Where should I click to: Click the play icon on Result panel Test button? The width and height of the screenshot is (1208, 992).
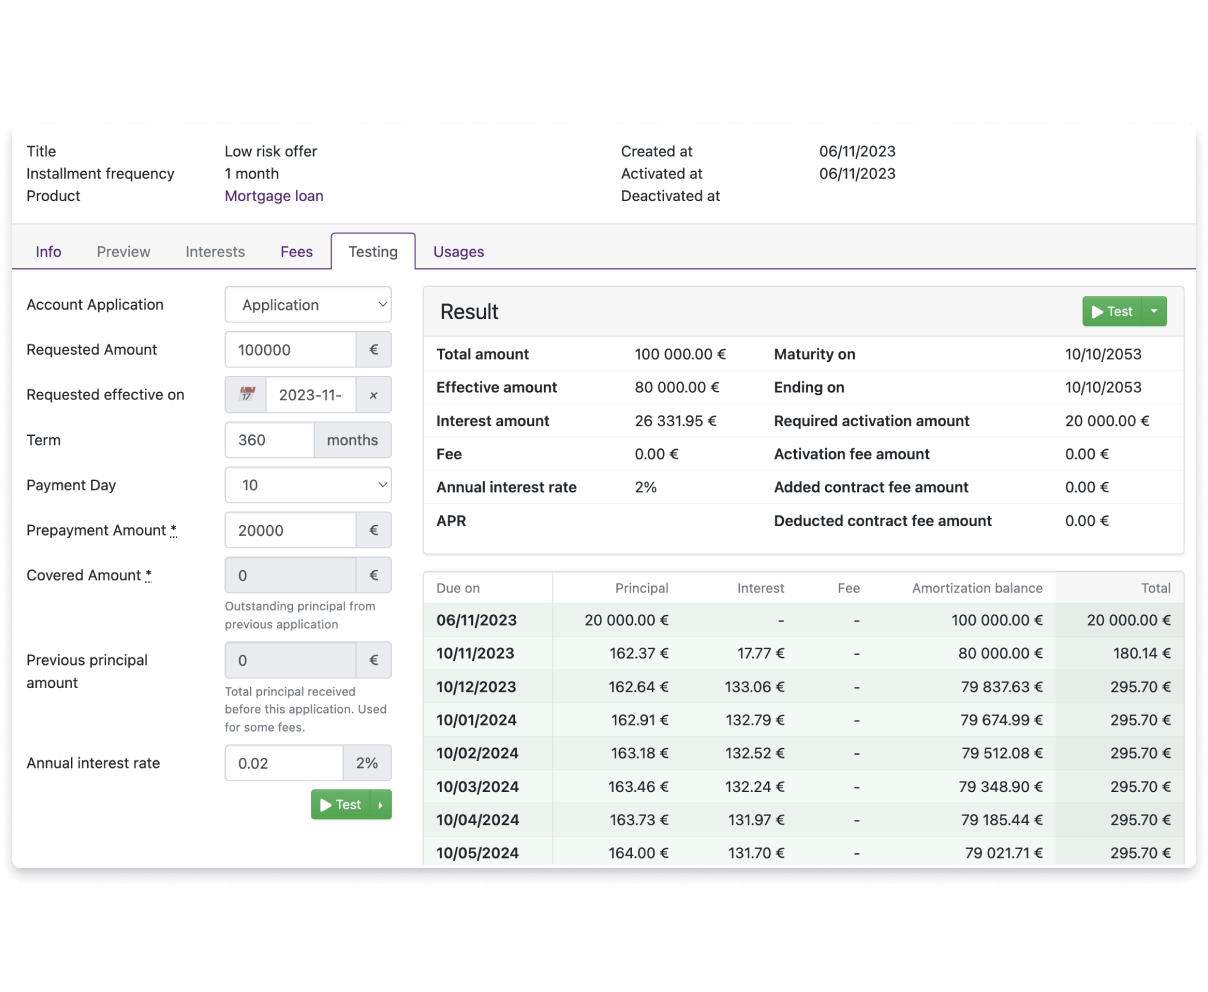1097,312
